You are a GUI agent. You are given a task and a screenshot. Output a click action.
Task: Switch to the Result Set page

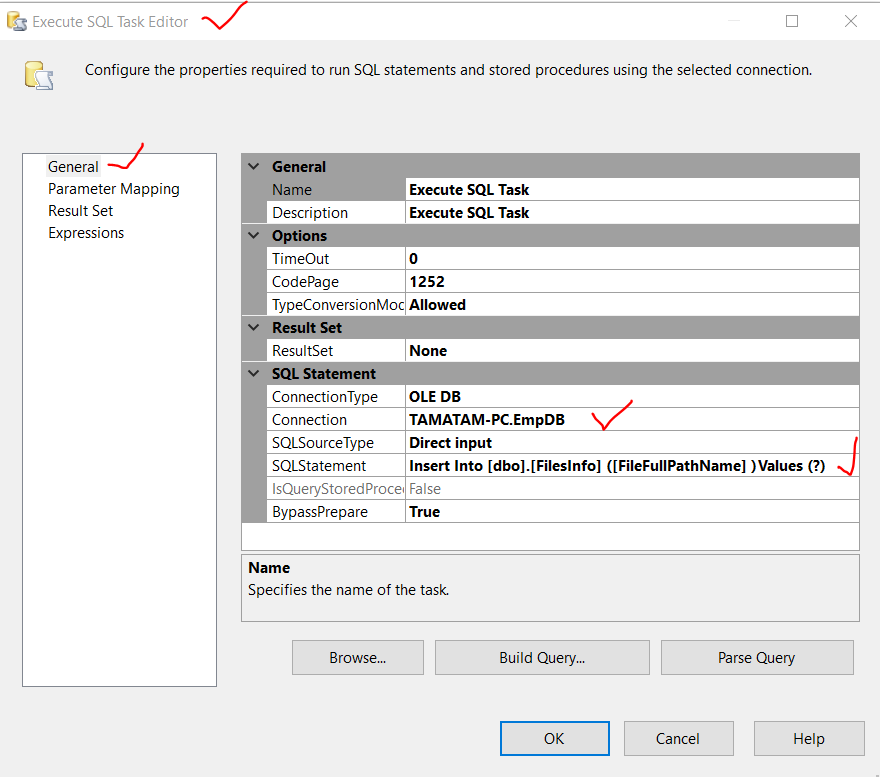click(x=80, y=210)
